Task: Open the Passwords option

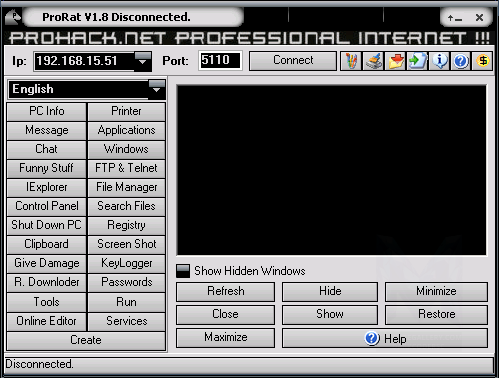Action: (126, 282)
